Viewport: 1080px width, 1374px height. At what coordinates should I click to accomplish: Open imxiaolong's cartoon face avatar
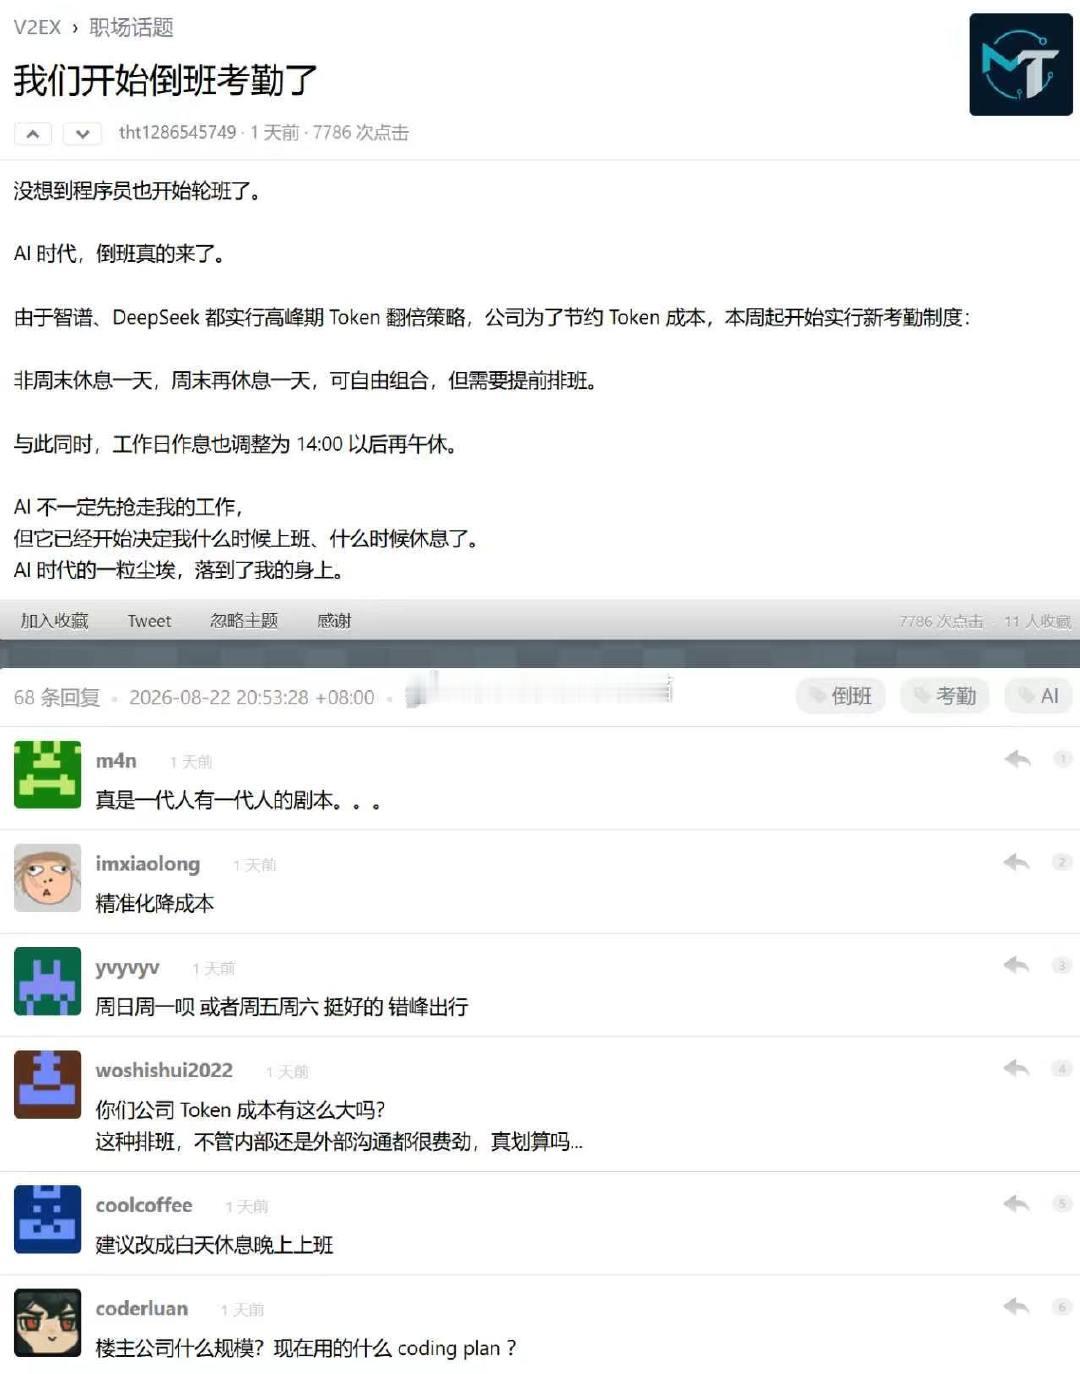coord(47,877)
